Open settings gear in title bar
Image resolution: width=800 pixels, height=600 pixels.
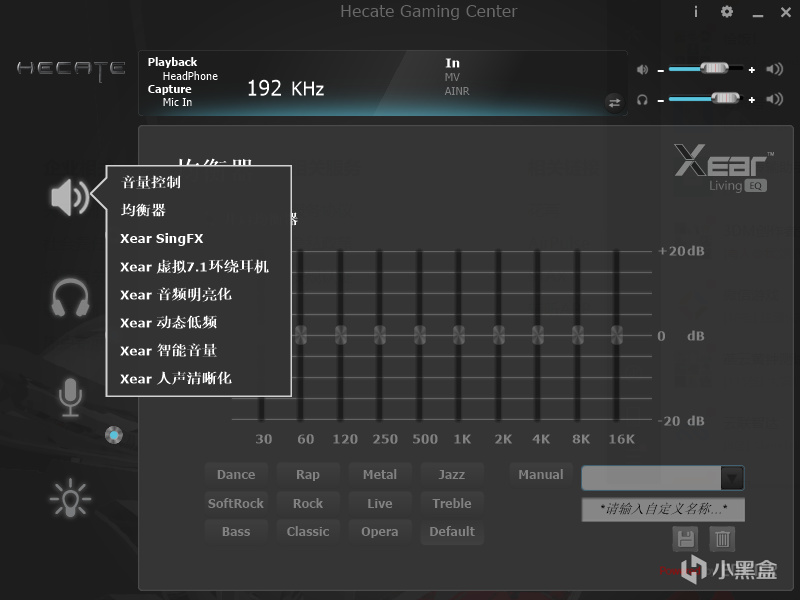pyautogui.click(x=727, y=11)
